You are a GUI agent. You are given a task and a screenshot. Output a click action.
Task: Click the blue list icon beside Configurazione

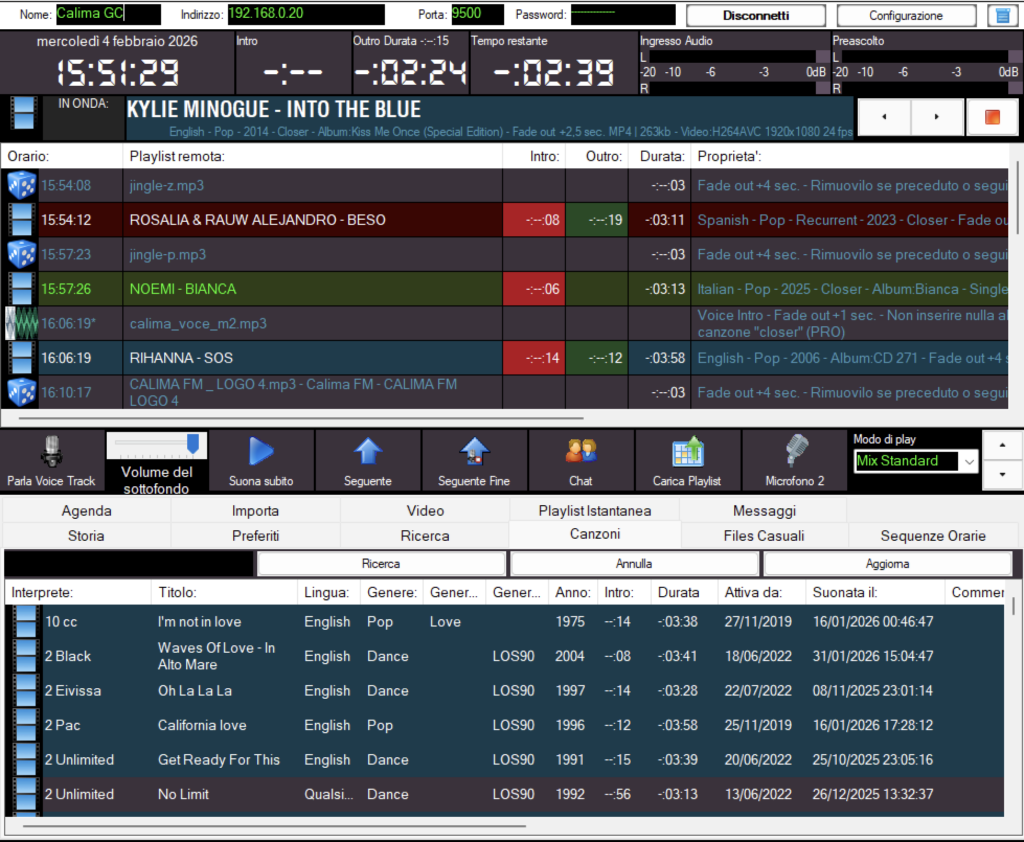pyautogui.click(x=998, y=16)
